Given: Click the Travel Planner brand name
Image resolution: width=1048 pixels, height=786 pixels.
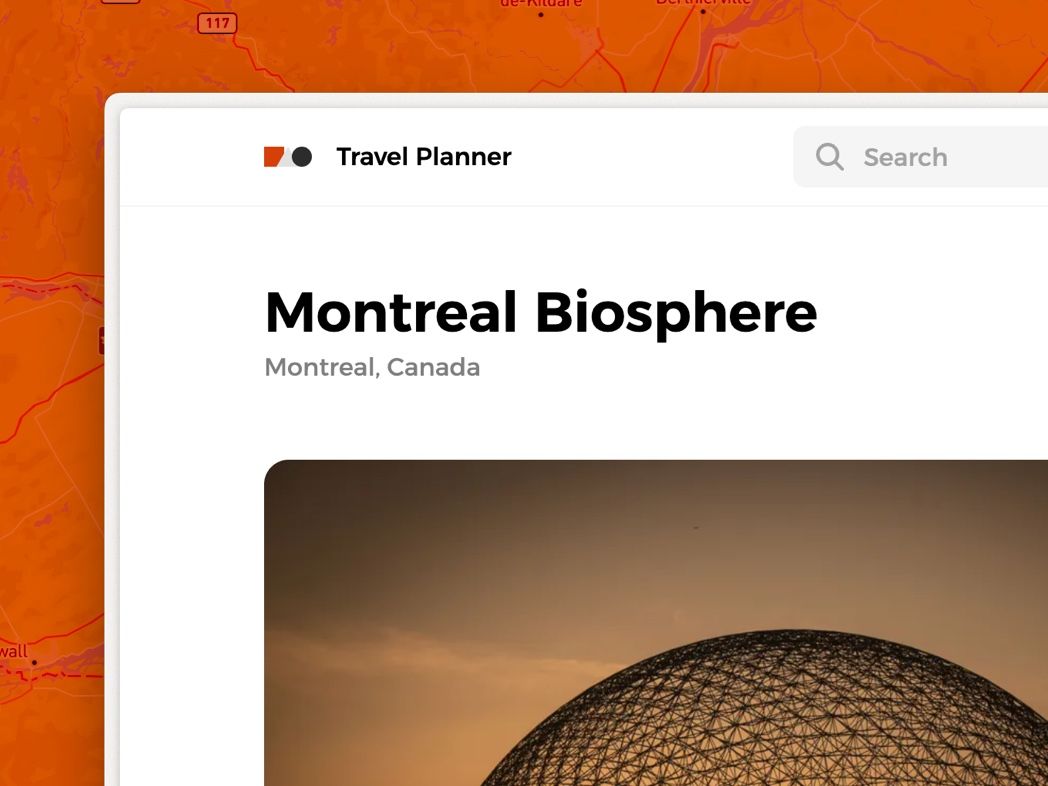Looking at the screenshot, I should [424, 157].
